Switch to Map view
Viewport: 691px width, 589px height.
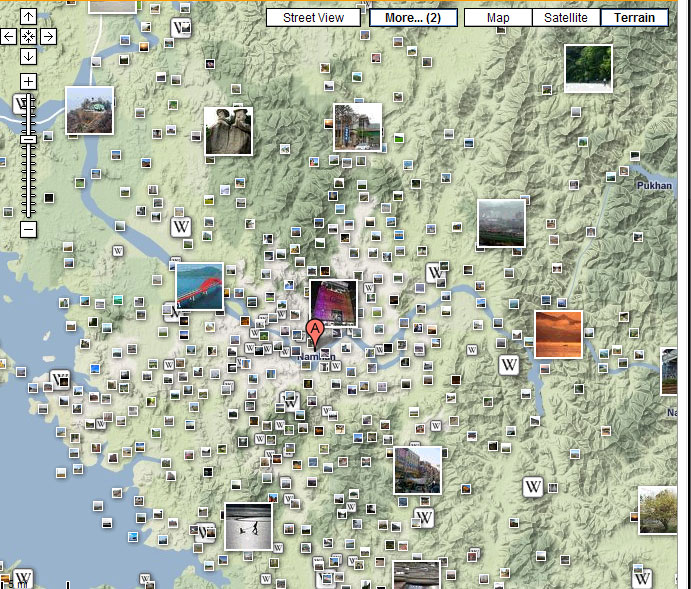click(x=498, y=18)
